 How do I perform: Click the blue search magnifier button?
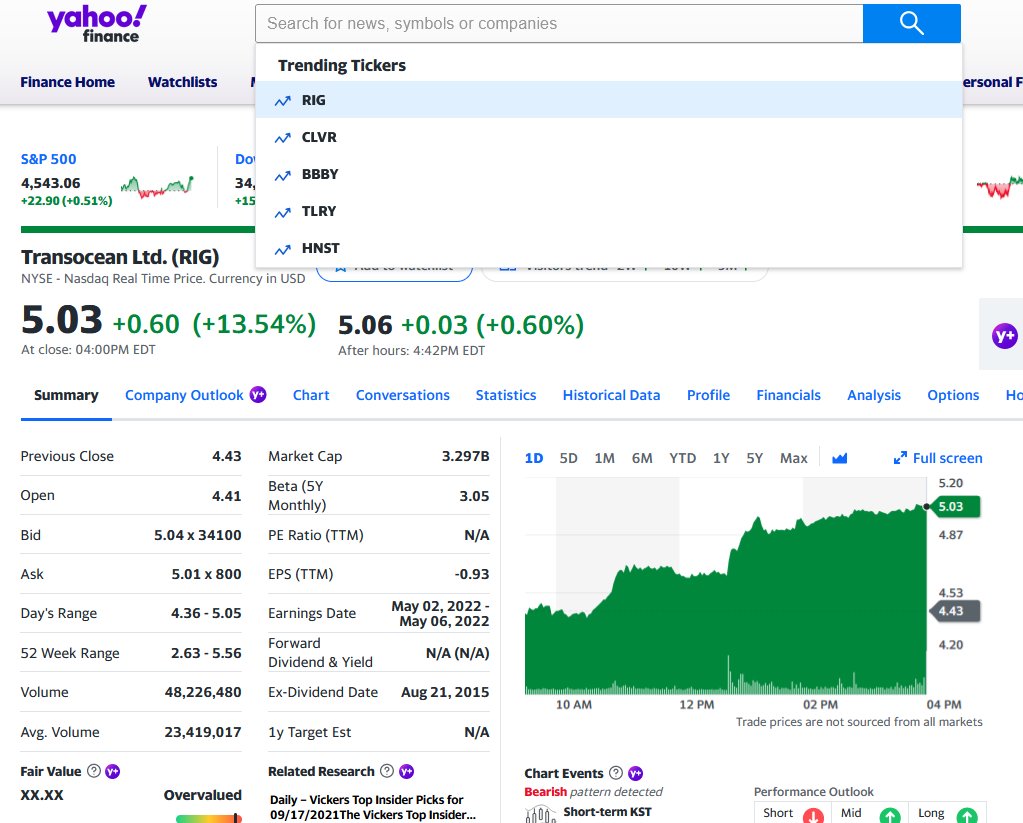click(911, 23)
